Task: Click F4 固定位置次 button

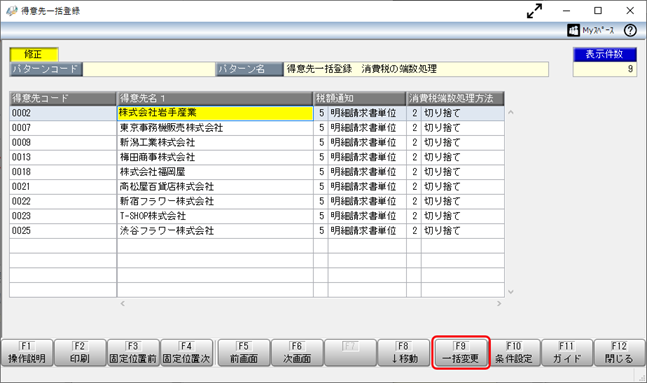Action: point(186,353)
